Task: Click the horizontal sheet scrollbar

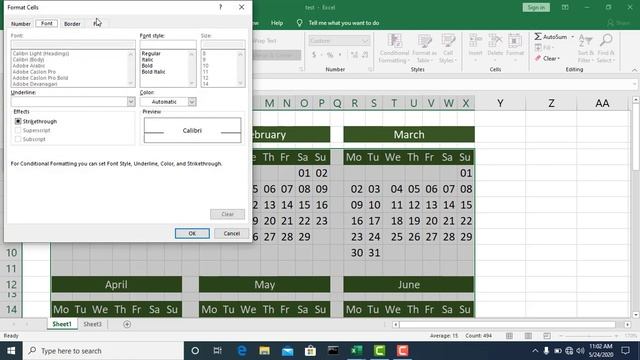Action: click(x=507, y=324)
